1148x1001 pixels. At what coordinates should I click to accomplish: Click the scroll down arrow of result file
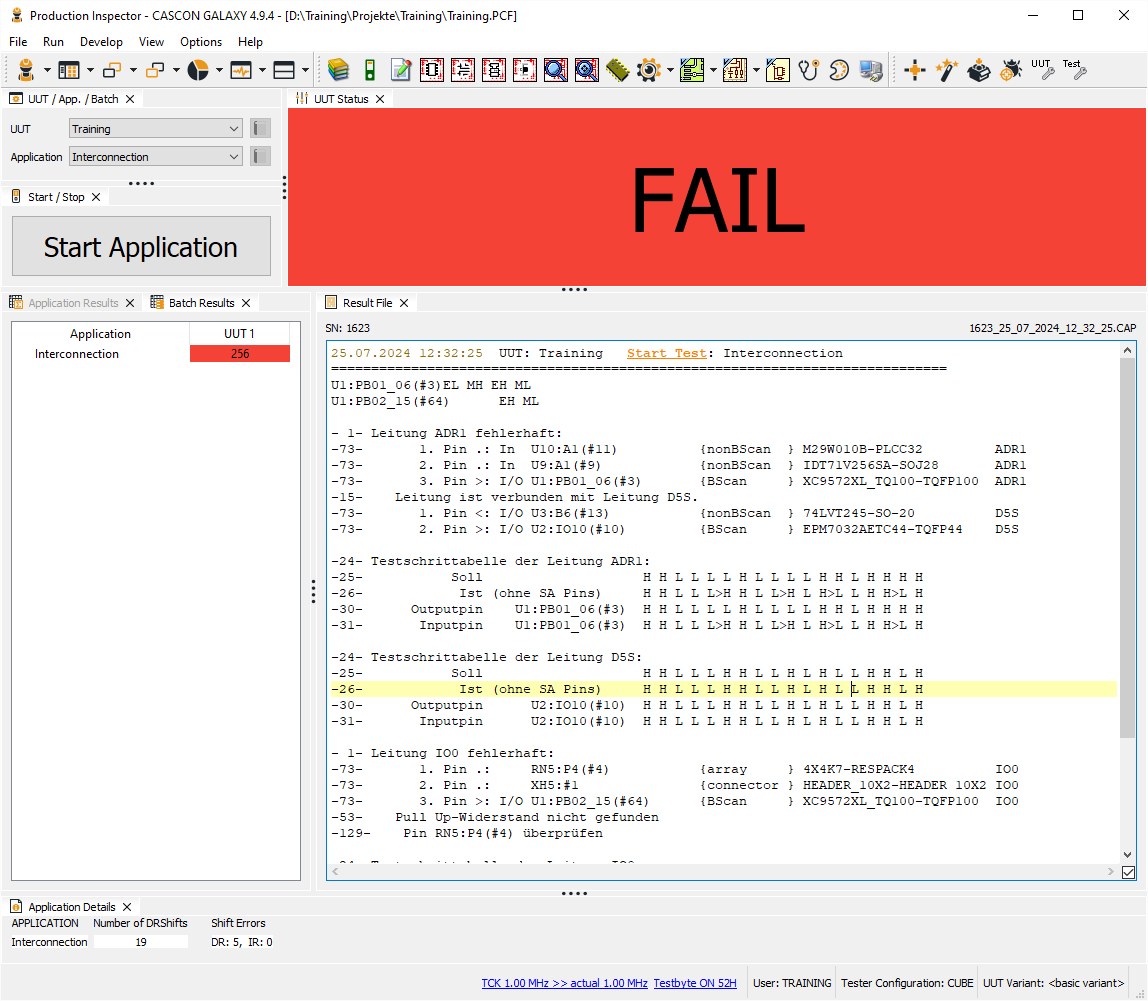pyautogui.click(x=1128, y=855)
